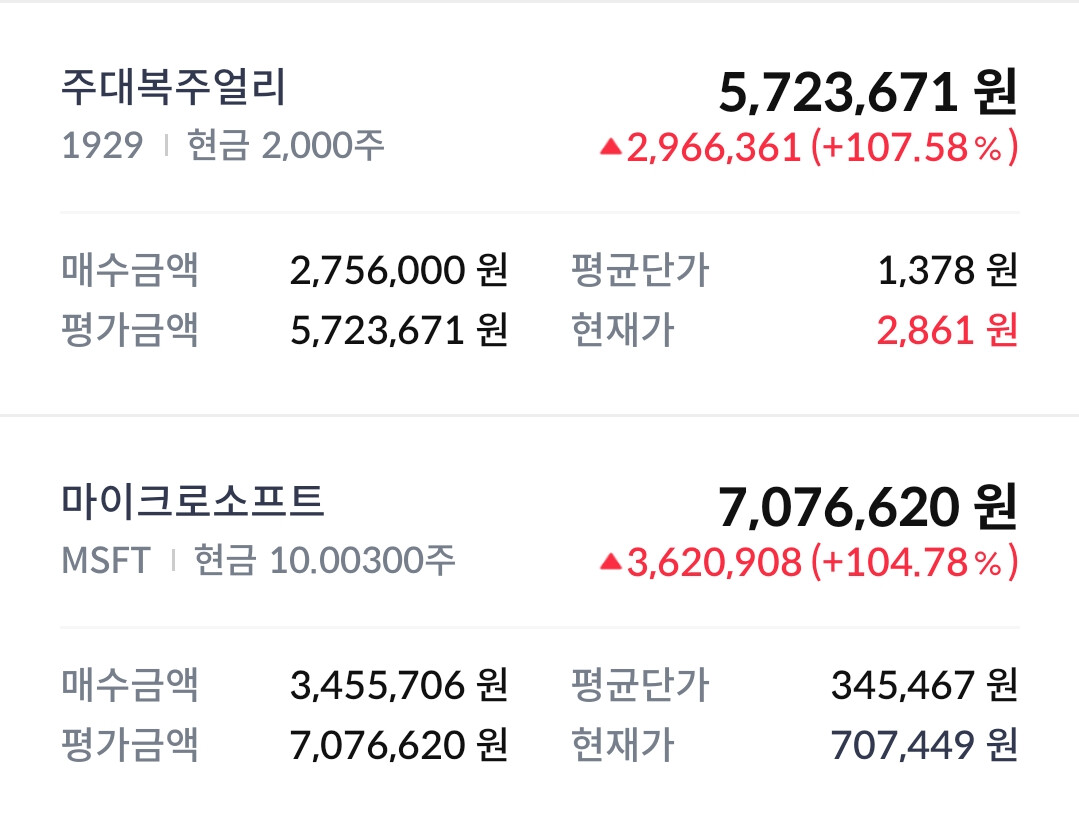Tap the large bold 5,723,671 원 total
Image resolution: width=1079 pixels, height=829 pixels.
[x=868, y=94]
